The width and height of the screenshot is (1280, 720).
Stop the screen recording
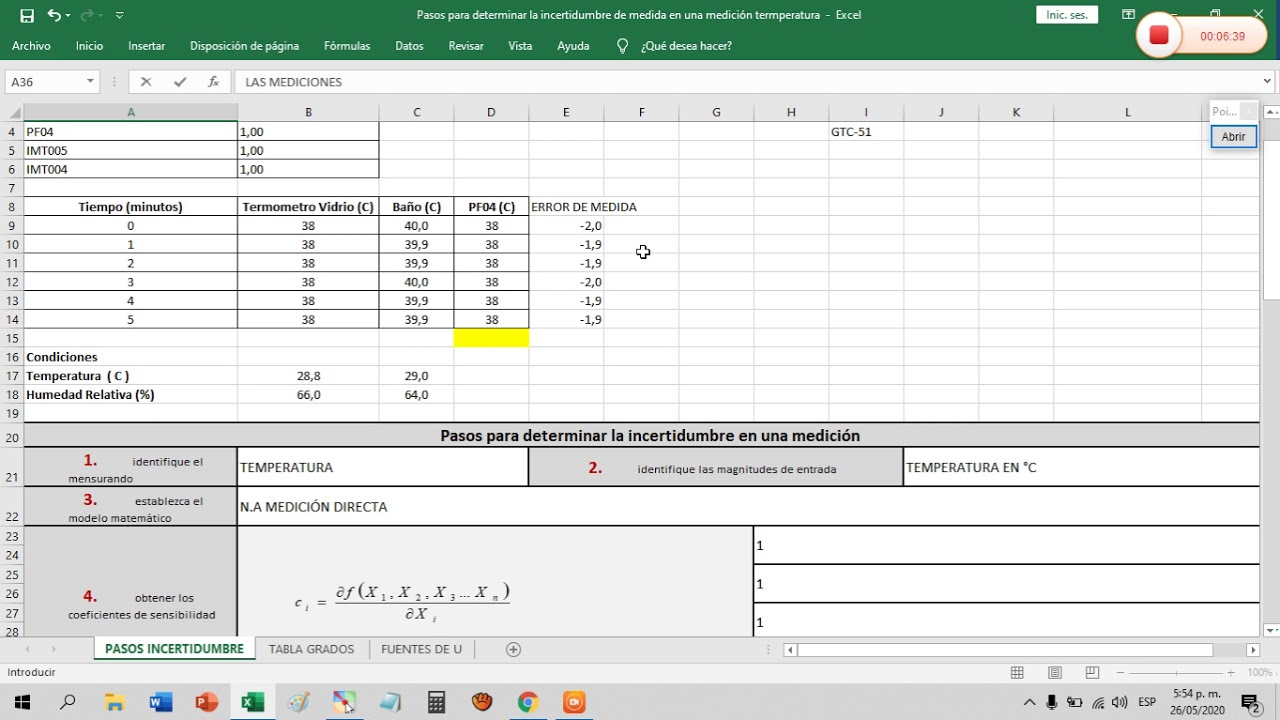[x=1159, y=36]
